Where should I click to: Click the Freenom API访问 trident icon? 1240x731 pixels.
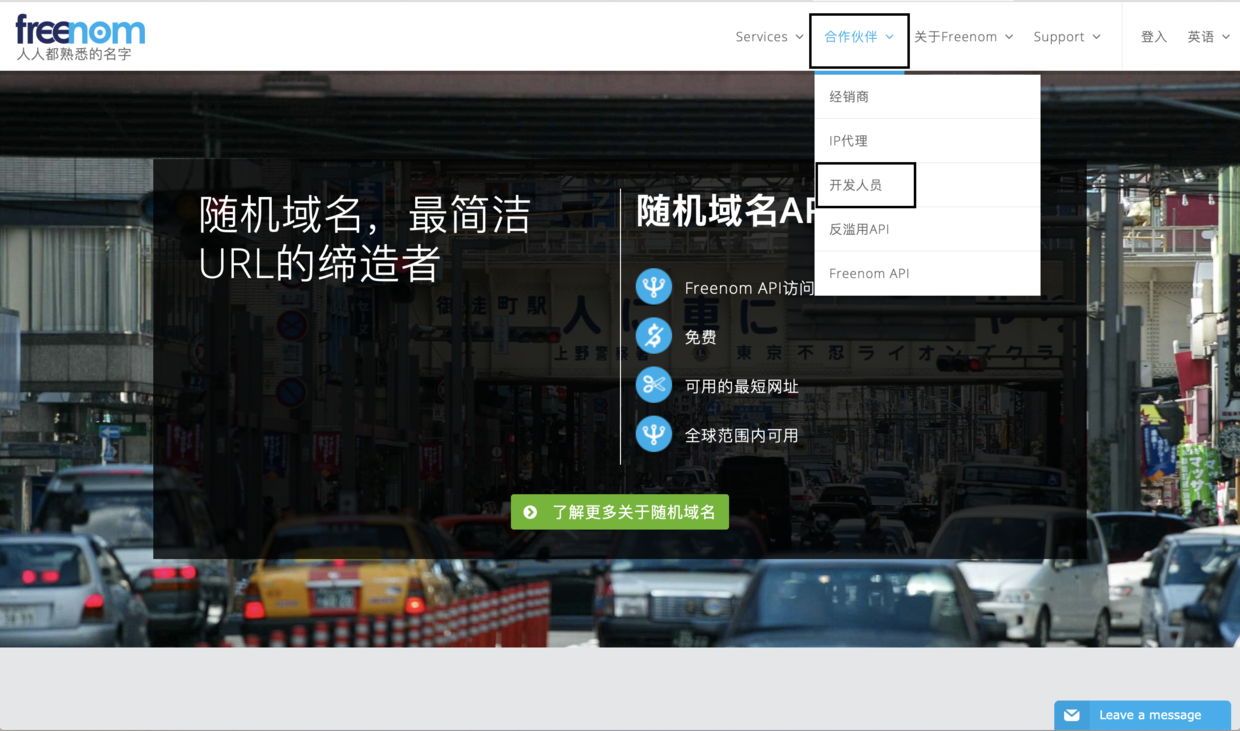tap(654, 287)
